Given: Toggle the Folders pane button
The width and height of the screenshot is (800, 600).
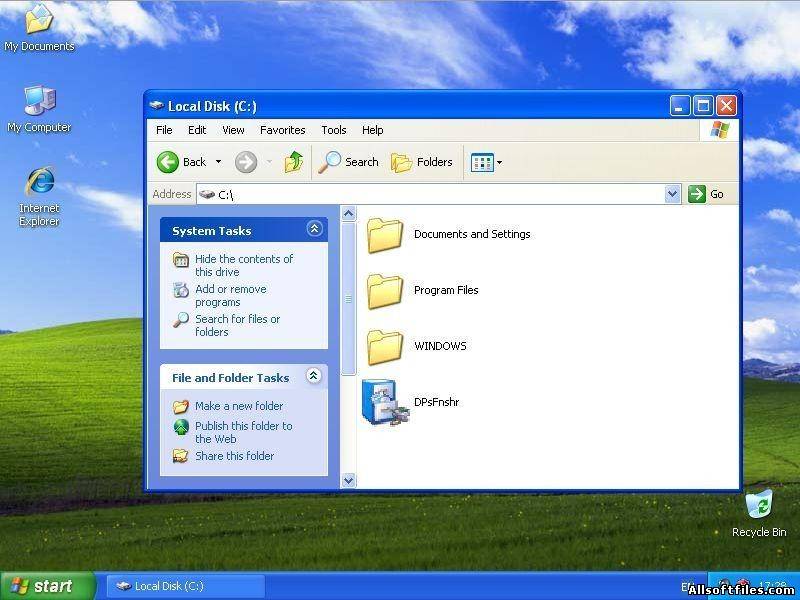Looking at the screenshot, I should (422, 162).
